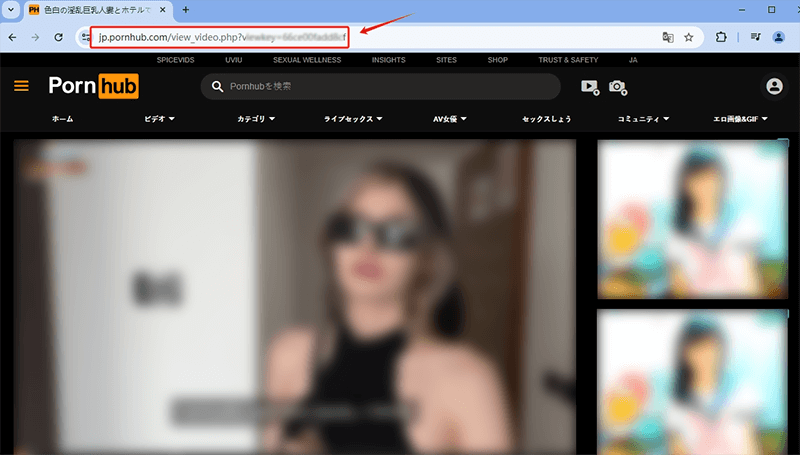Viewport: 800px width, 455px height.
Task: Close the current browser tab
Action: pyautogui.click(x=165, y=10)
